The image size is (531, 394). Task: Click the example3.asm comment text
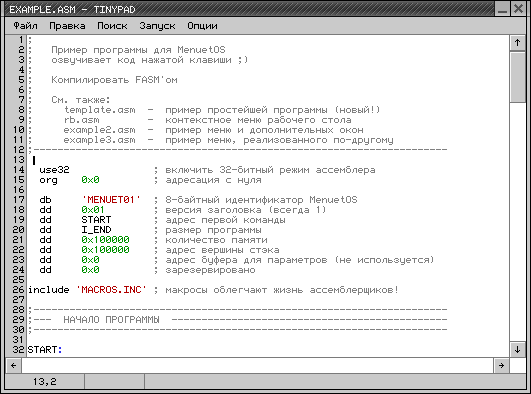click(x=100, y=140)
